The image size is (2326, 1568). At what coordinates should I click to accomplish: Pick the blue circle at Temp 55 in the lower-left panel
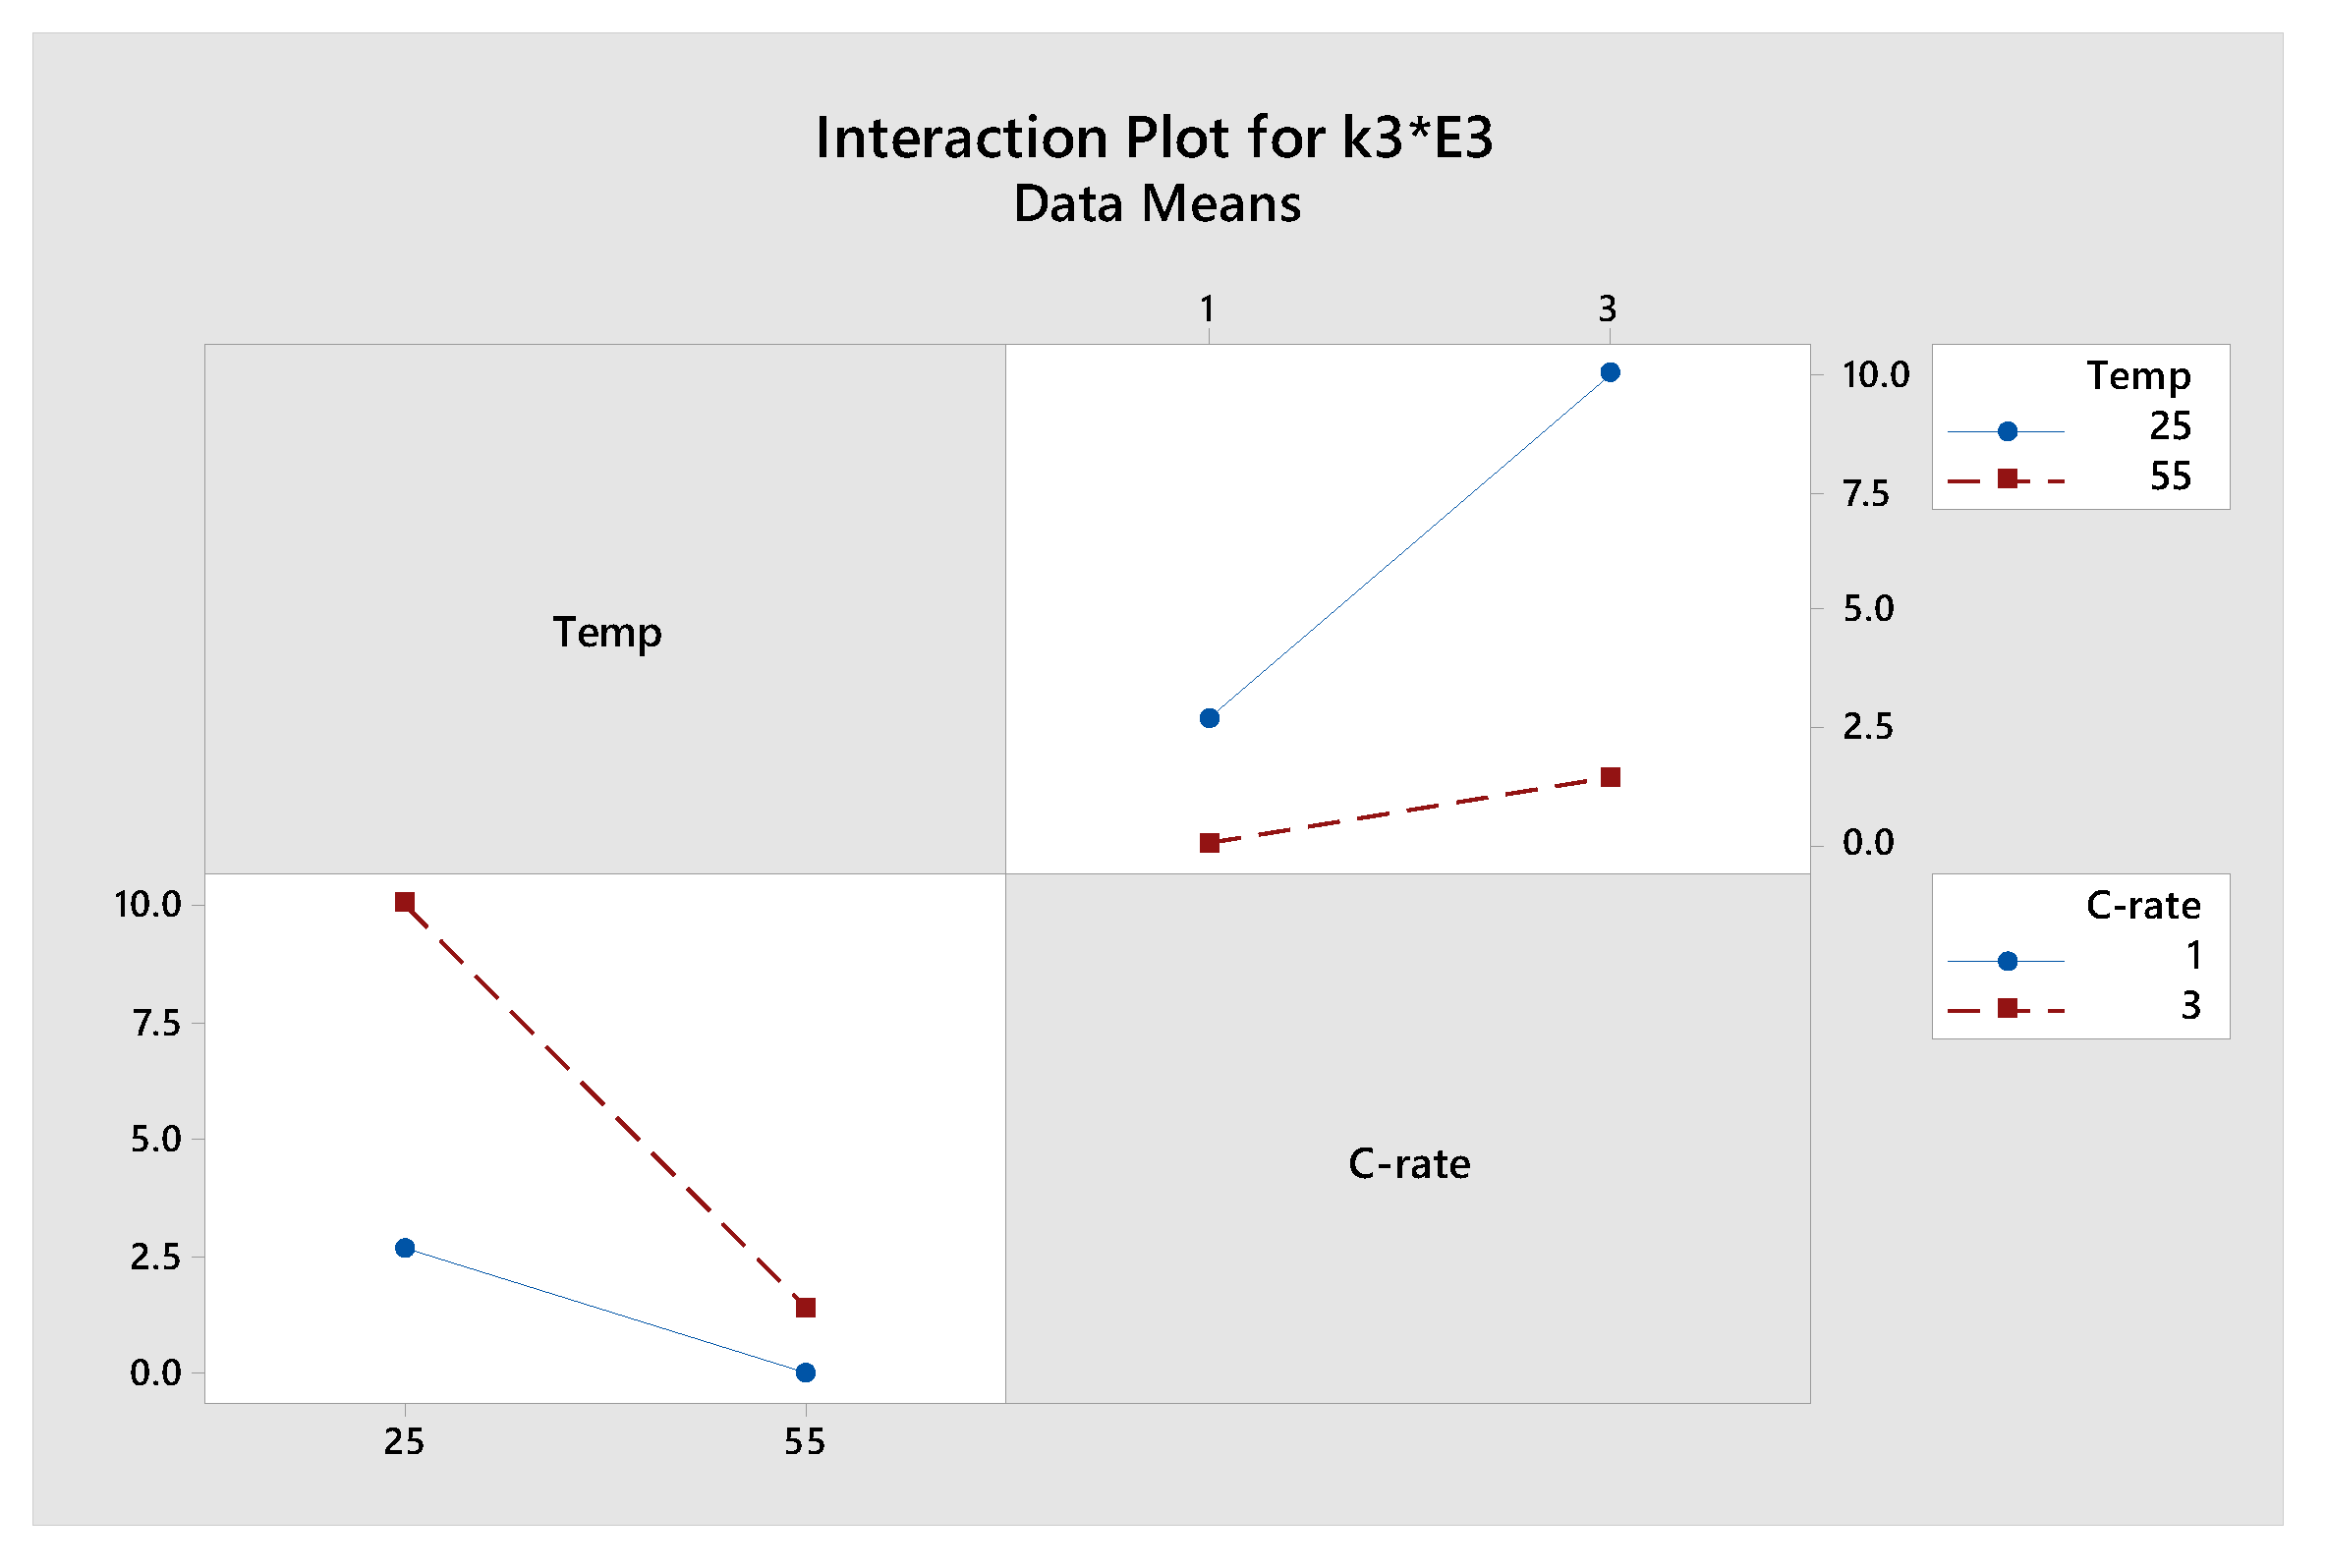click(x=805, y=1373)
